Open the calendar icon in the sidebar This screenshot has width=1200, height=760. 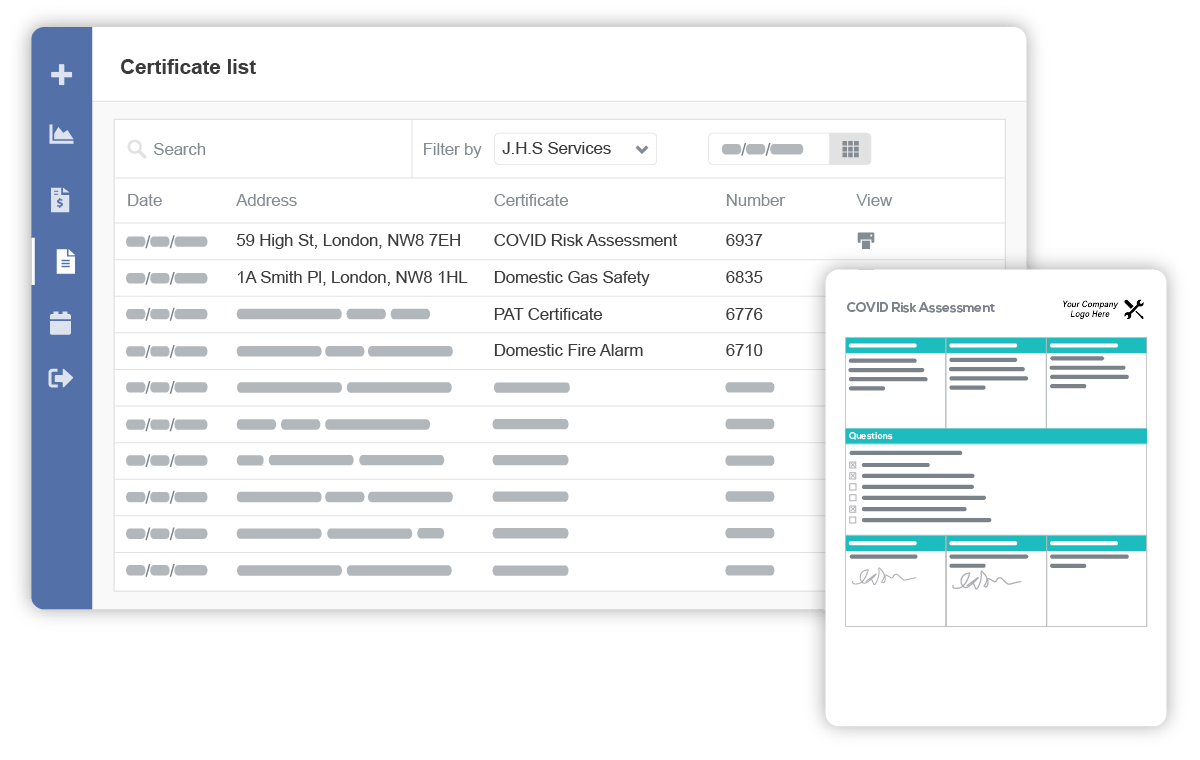(x=62, y=322)
